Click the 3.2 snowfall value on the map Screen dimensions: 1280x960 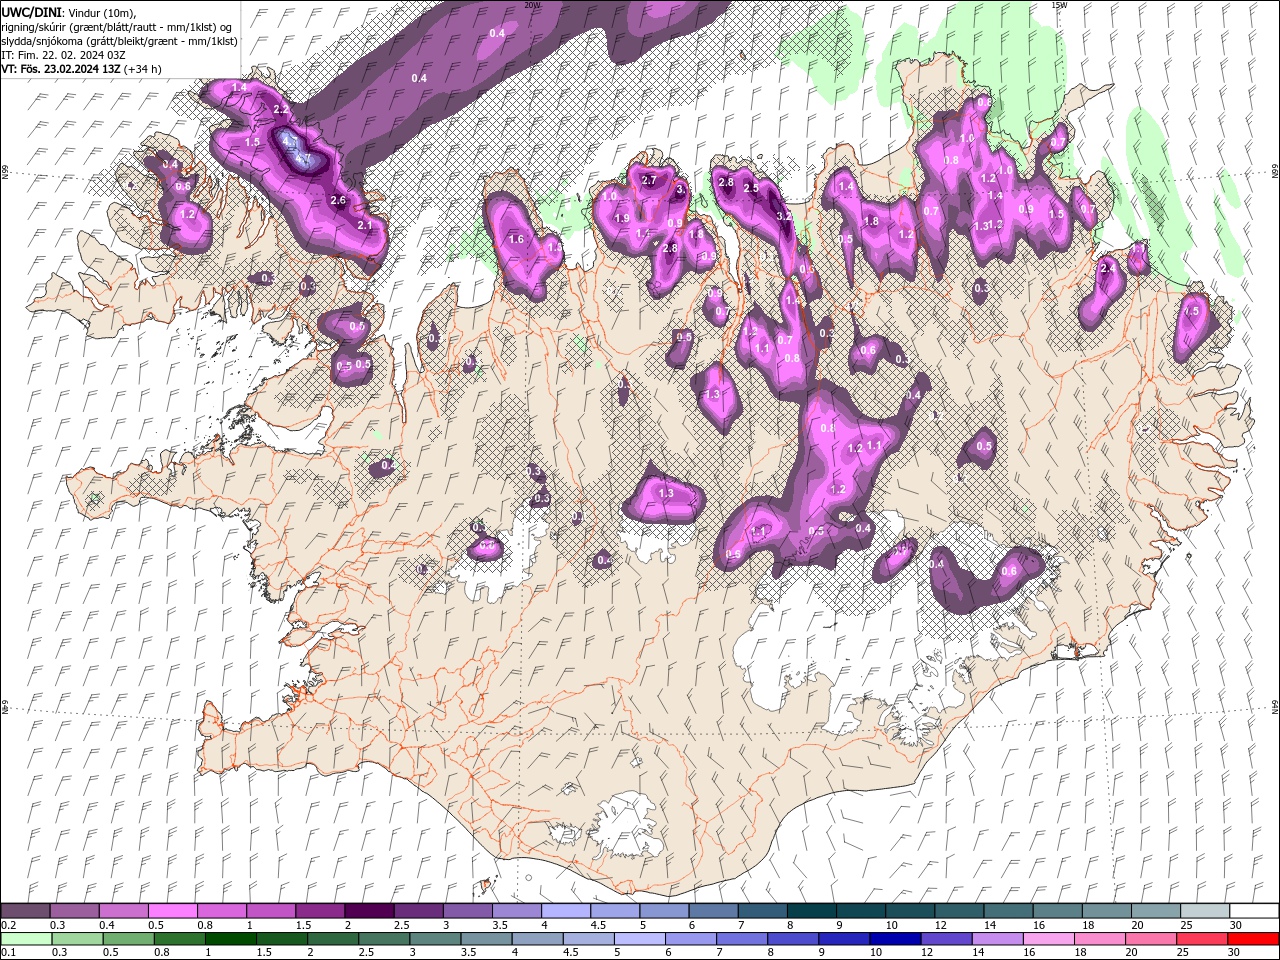(784, 216)
